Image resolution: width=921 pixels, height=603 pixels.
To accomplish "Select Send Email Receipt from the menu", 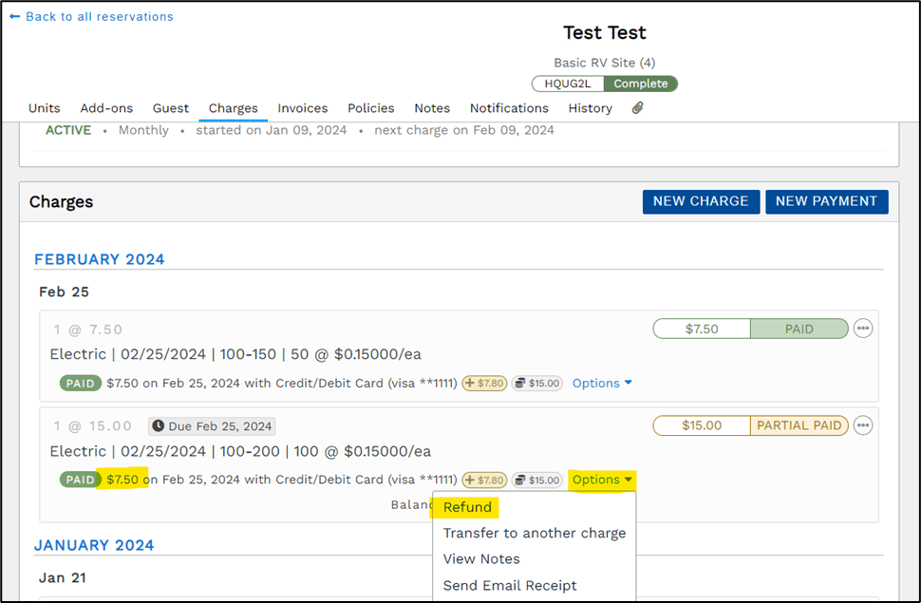I will click(x=510, y=585).
